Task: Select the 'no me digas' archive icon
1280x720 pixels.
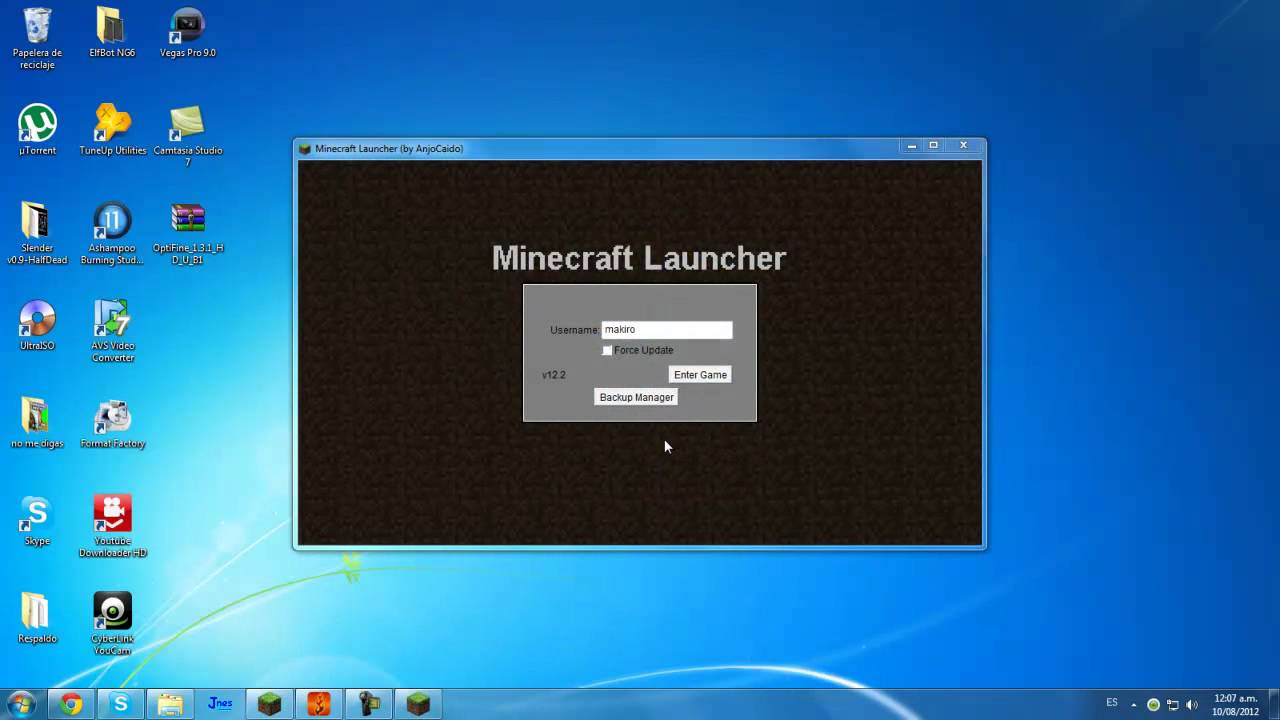Action: [x=37, y=423]
